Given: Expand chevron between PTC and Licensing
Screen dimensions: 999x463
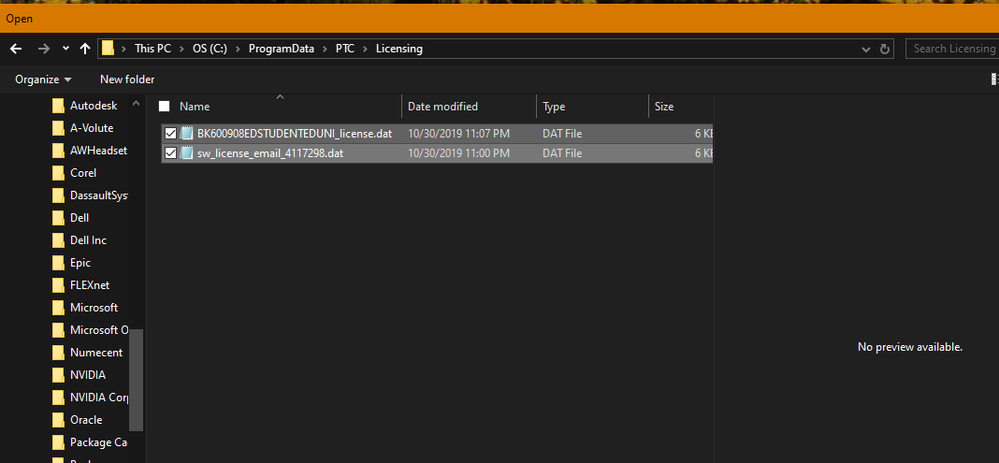Looking at the screenshot, I should (366, 48).
